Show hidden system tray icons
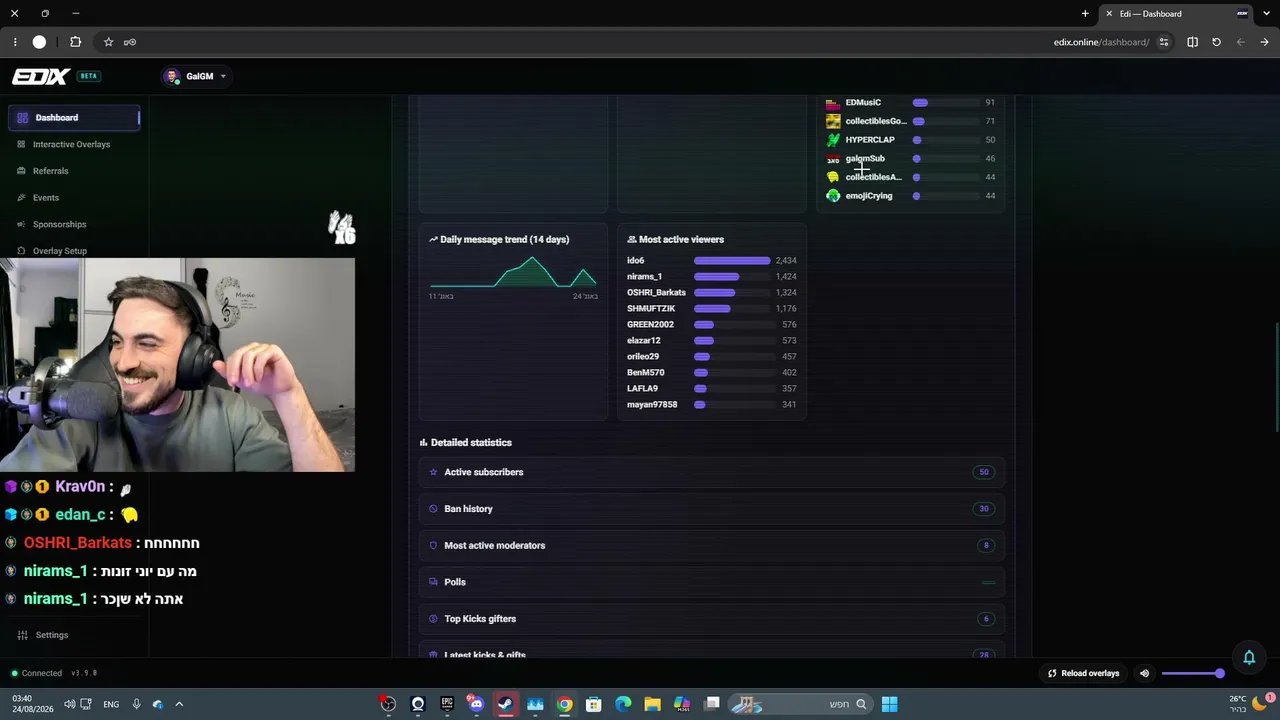The image size is (1280, 720). click(179, 704)
